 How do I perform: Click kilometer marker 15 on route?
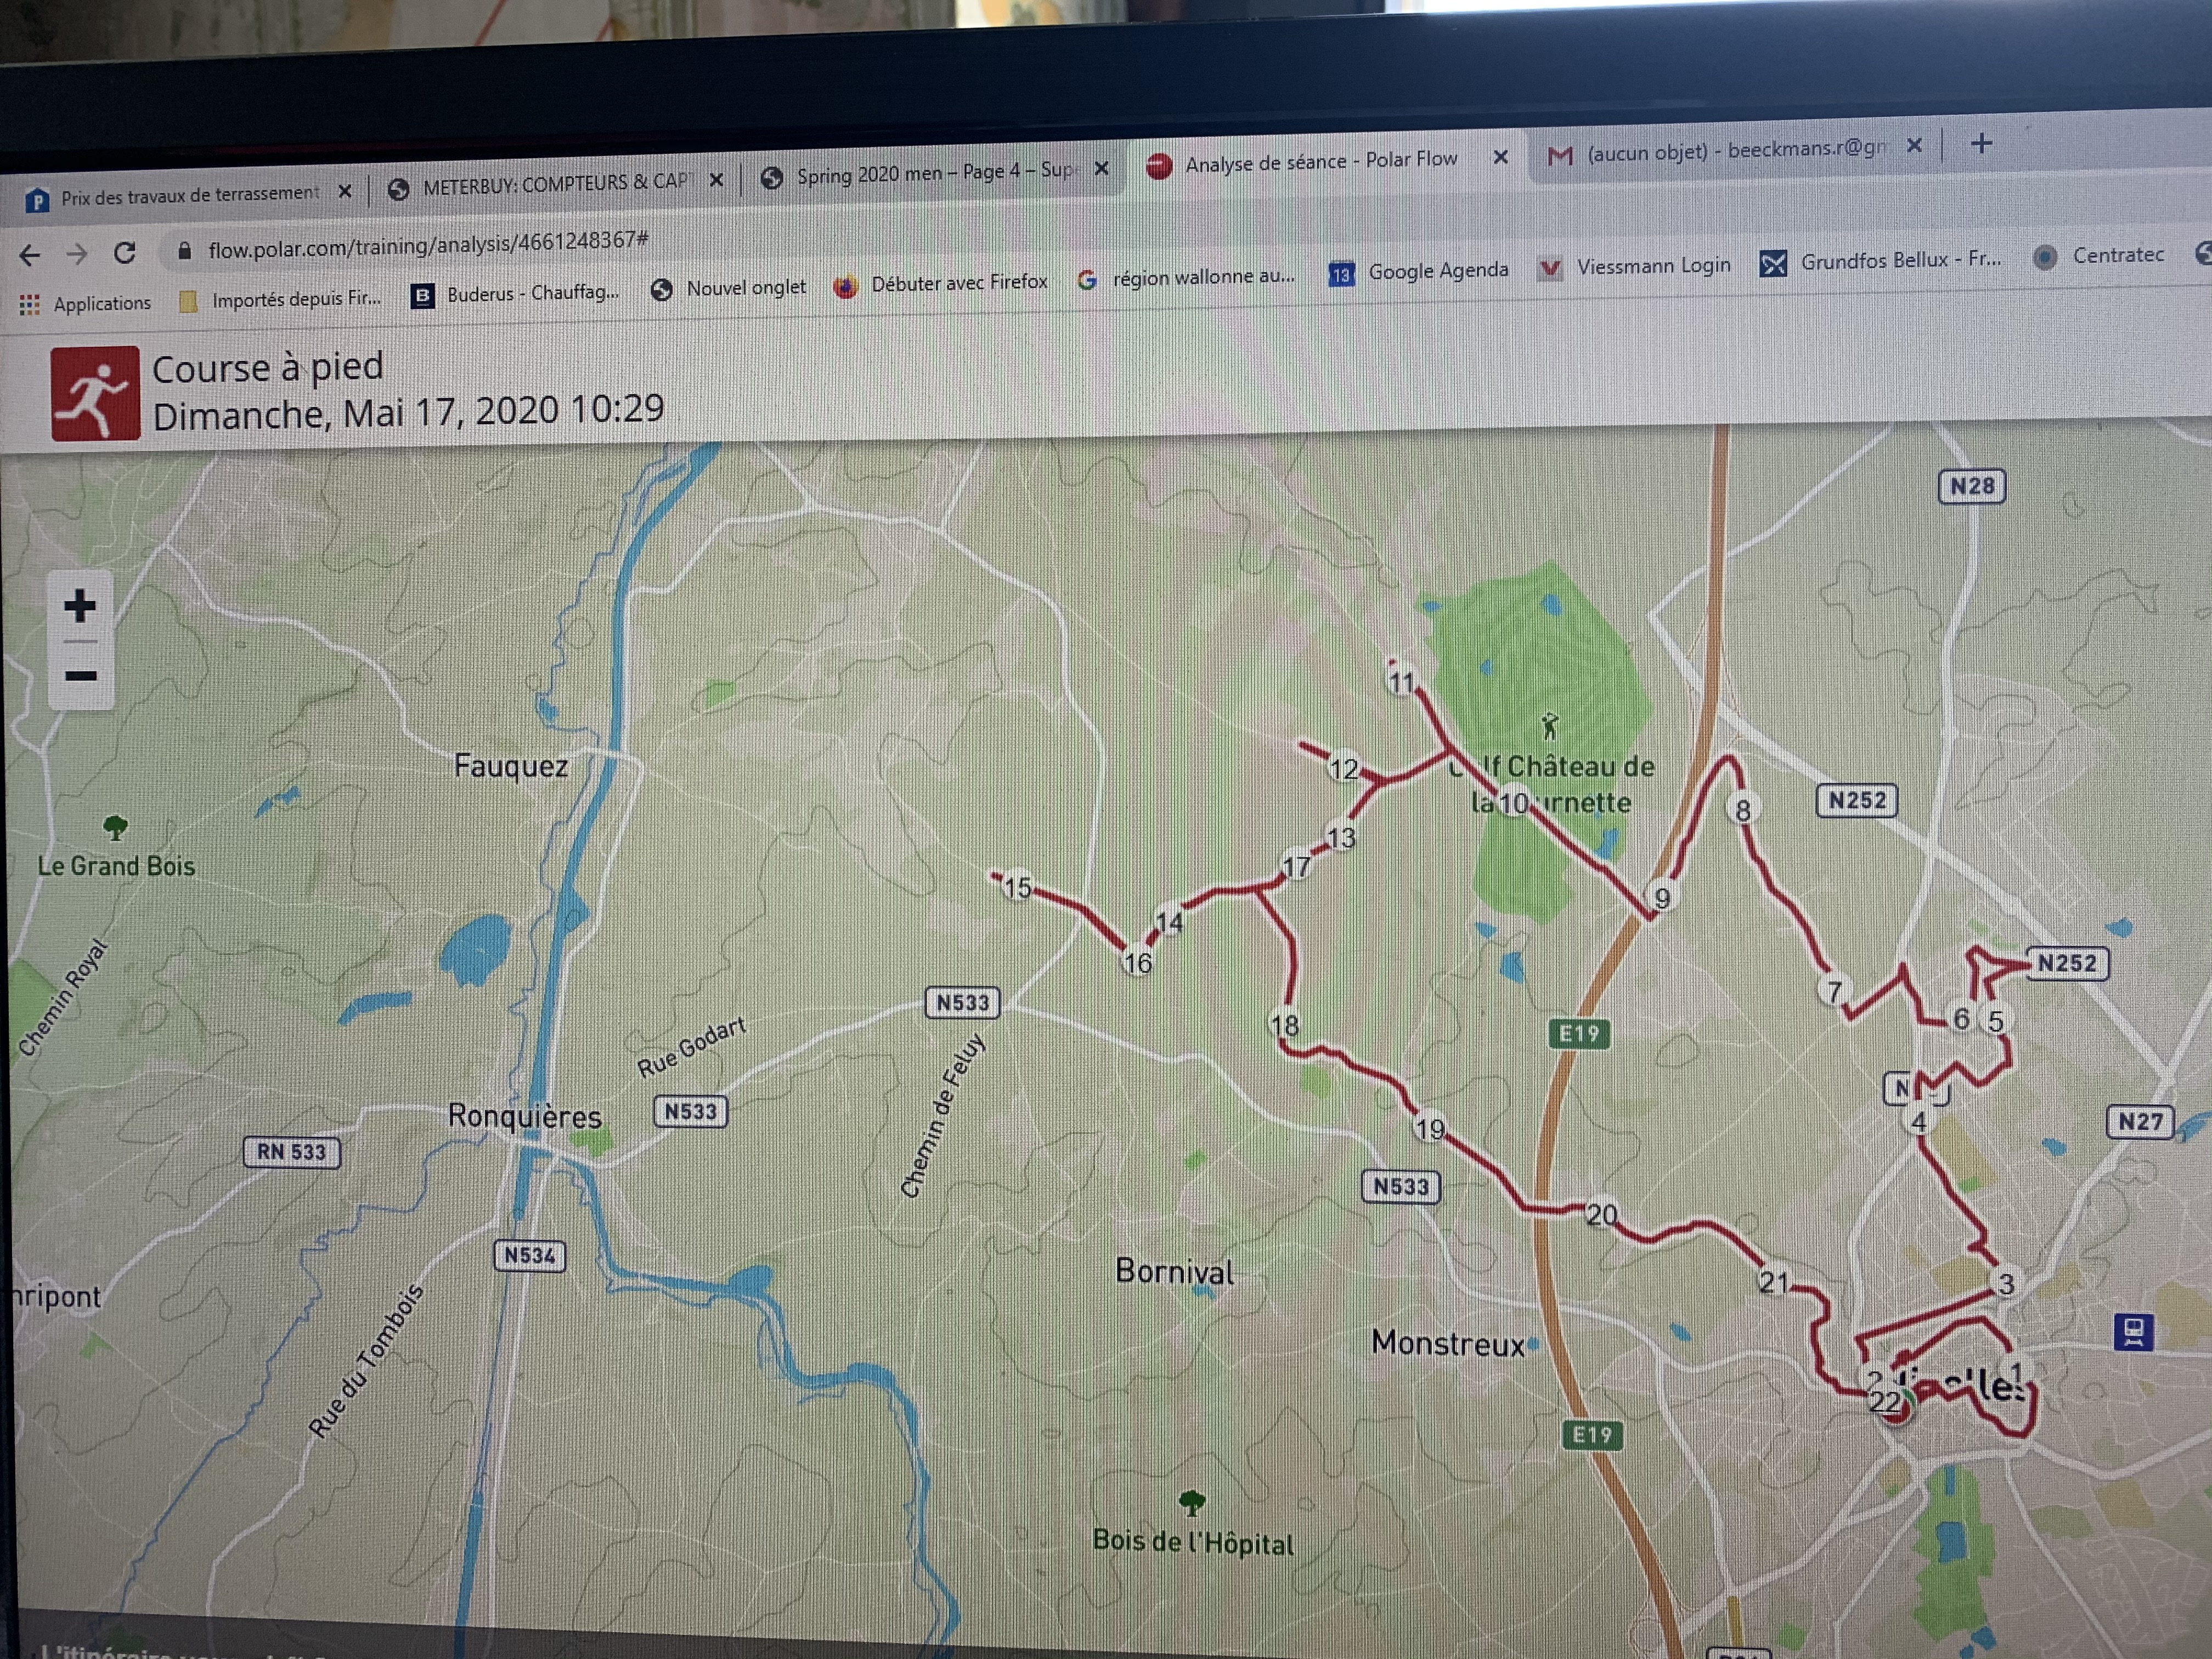1017,887
